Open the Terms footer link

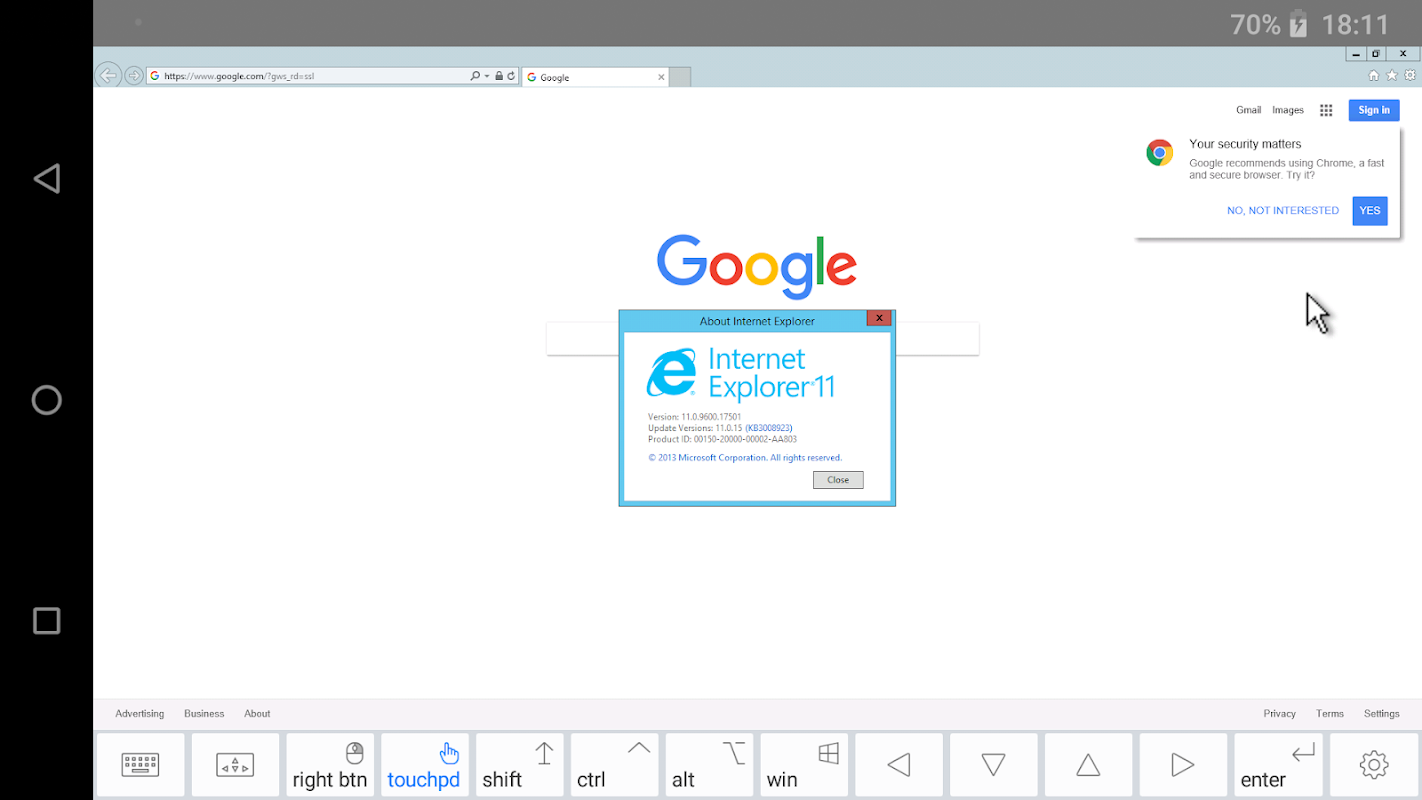(1330, 714)
